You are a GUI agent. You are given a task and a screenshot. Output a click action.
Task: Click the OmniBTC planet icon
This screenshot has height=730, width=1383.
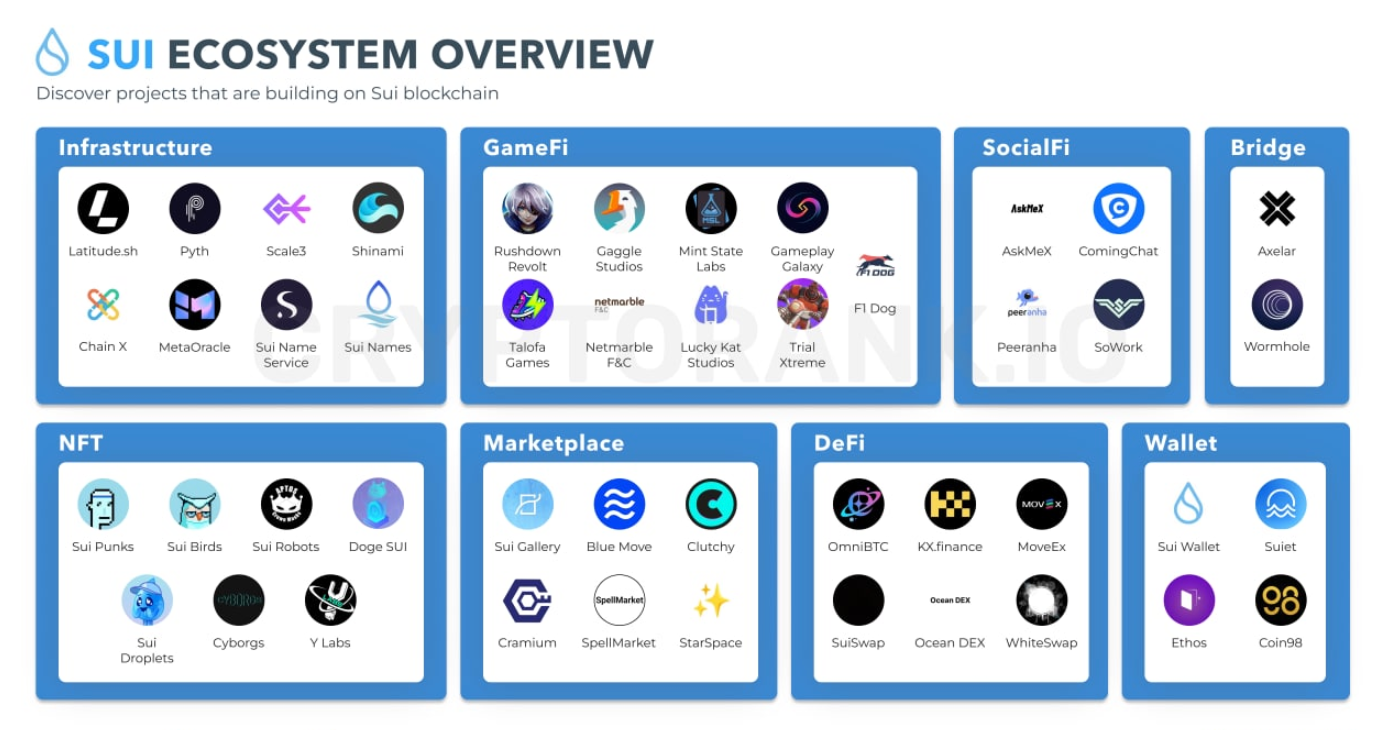pos(858,504)
